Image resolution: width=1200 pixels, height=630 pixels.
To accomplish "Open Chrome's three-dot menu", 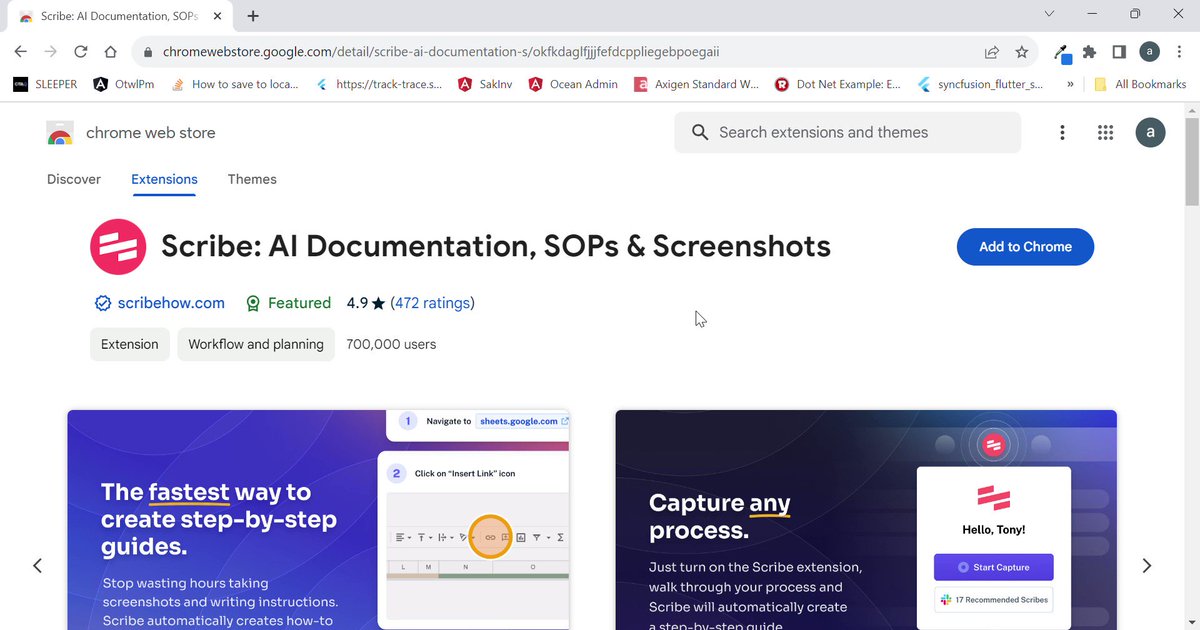I will [x=1179, y=52].
